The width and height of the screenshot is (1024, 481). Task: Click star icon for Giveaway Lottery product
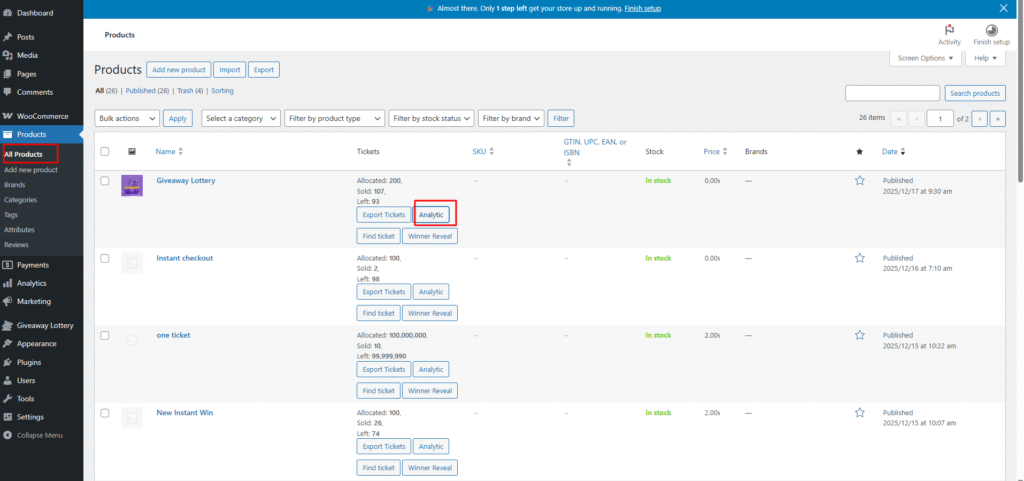point(859,181)
